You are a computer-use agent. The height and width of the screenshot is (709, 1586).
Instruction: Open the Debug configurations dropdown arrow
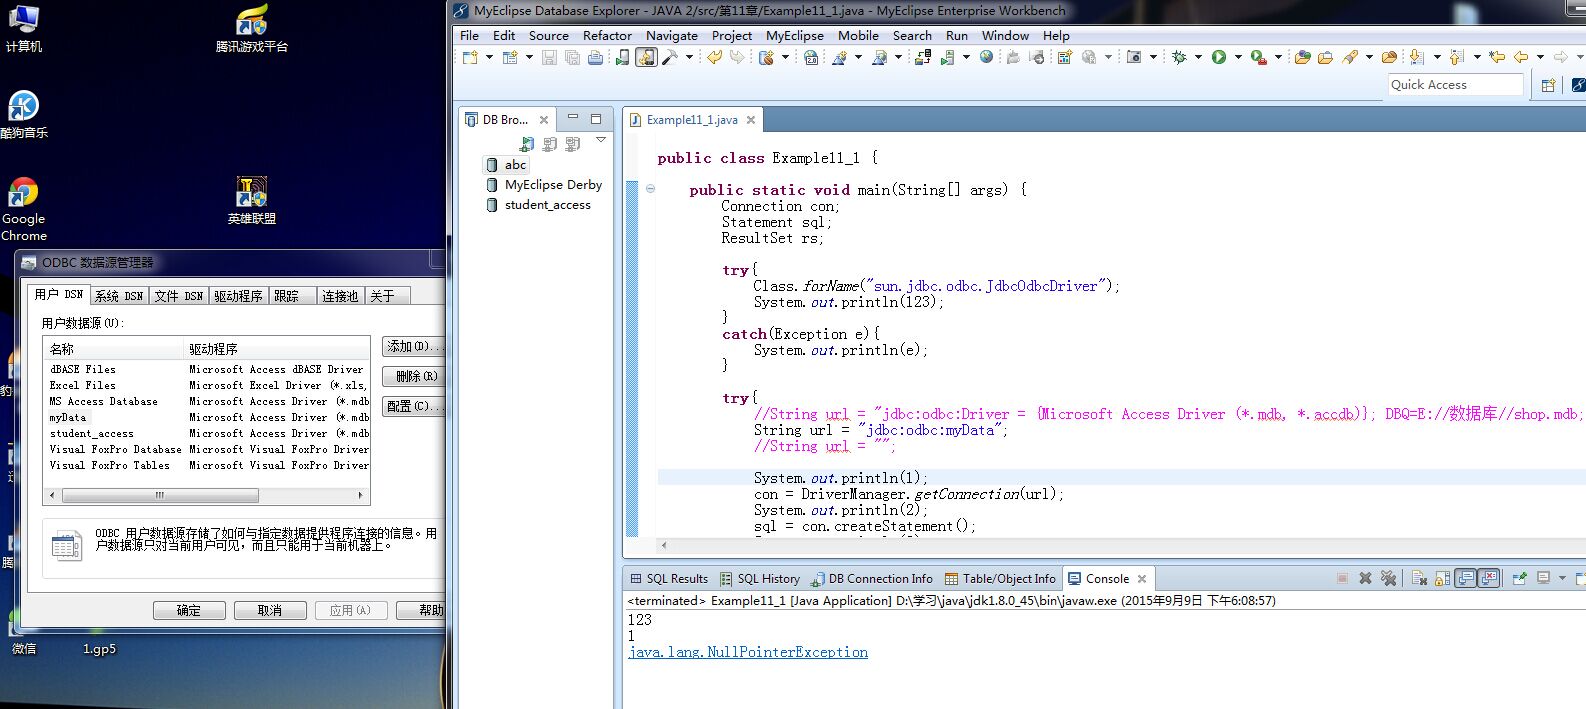(x=1198, y=57)
